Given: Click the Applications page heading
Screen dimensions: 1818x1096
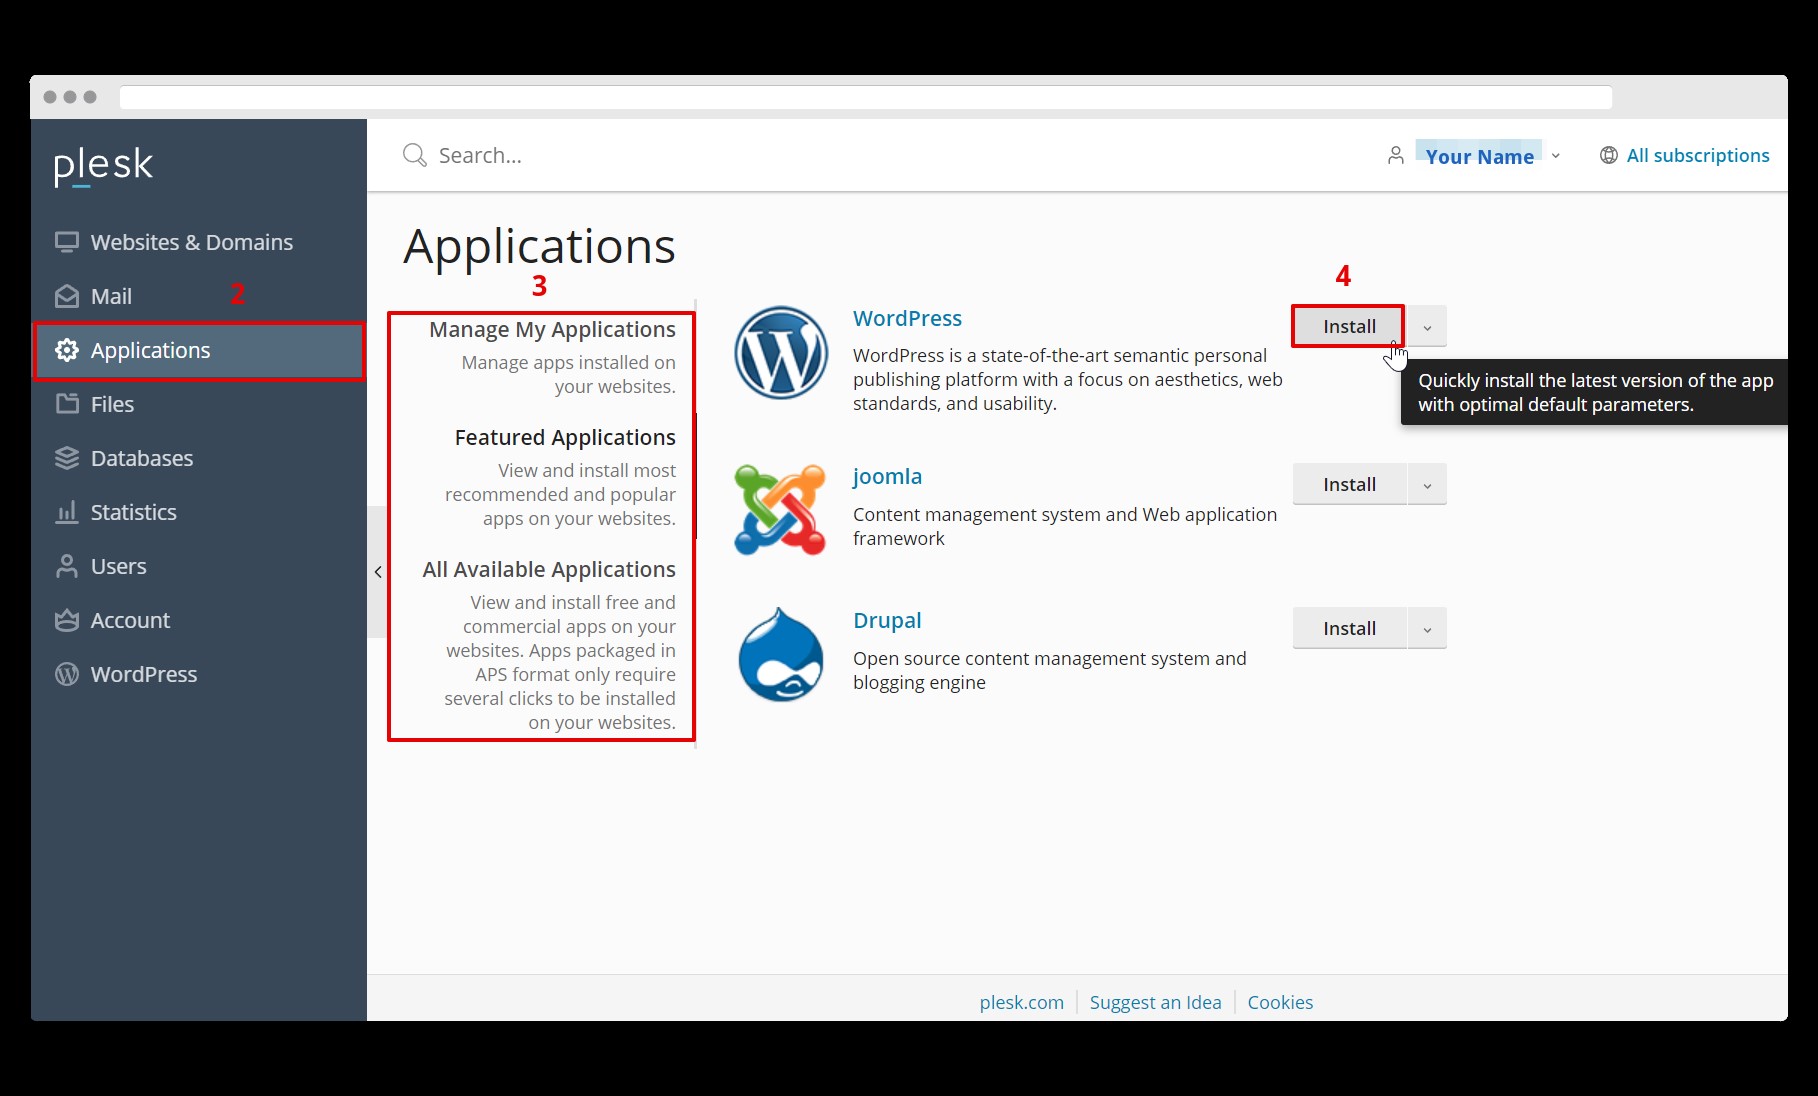Looking at the screenshot, I should pos(539,246).
